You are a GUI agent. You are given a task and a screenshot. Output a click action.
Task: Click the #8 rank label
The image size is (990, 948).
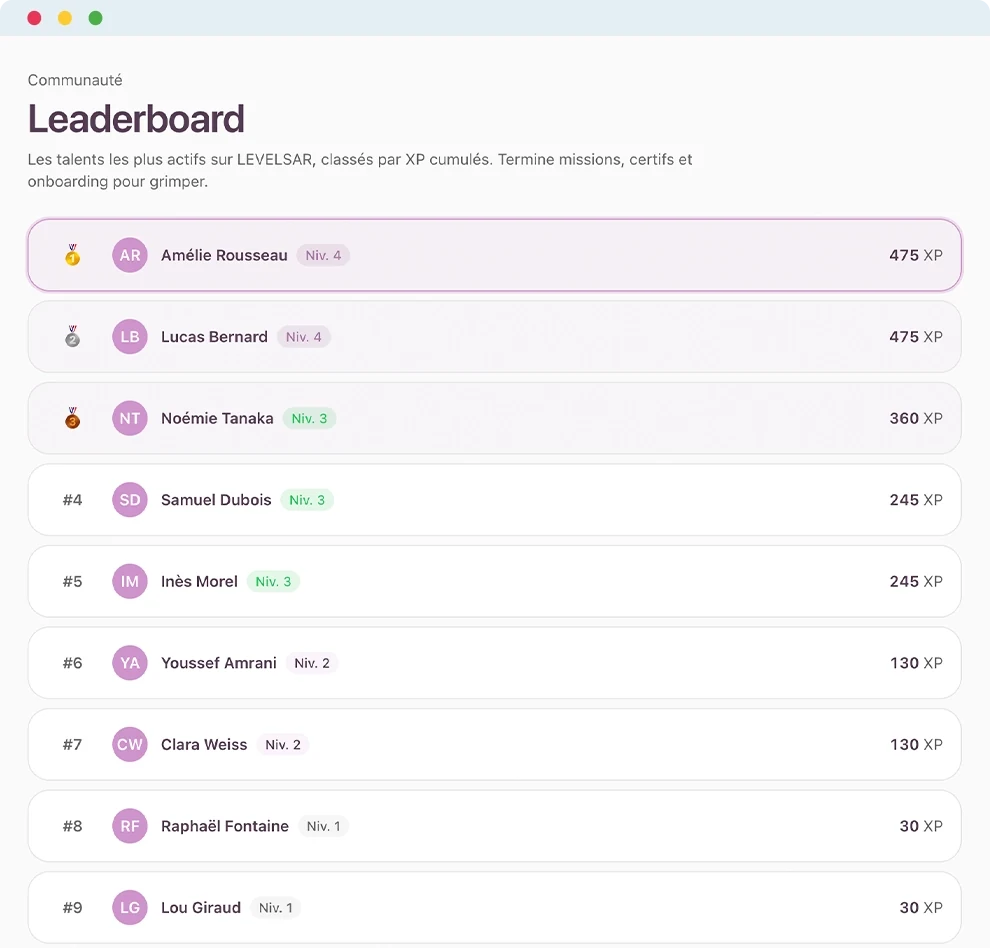tap(73, 825)
